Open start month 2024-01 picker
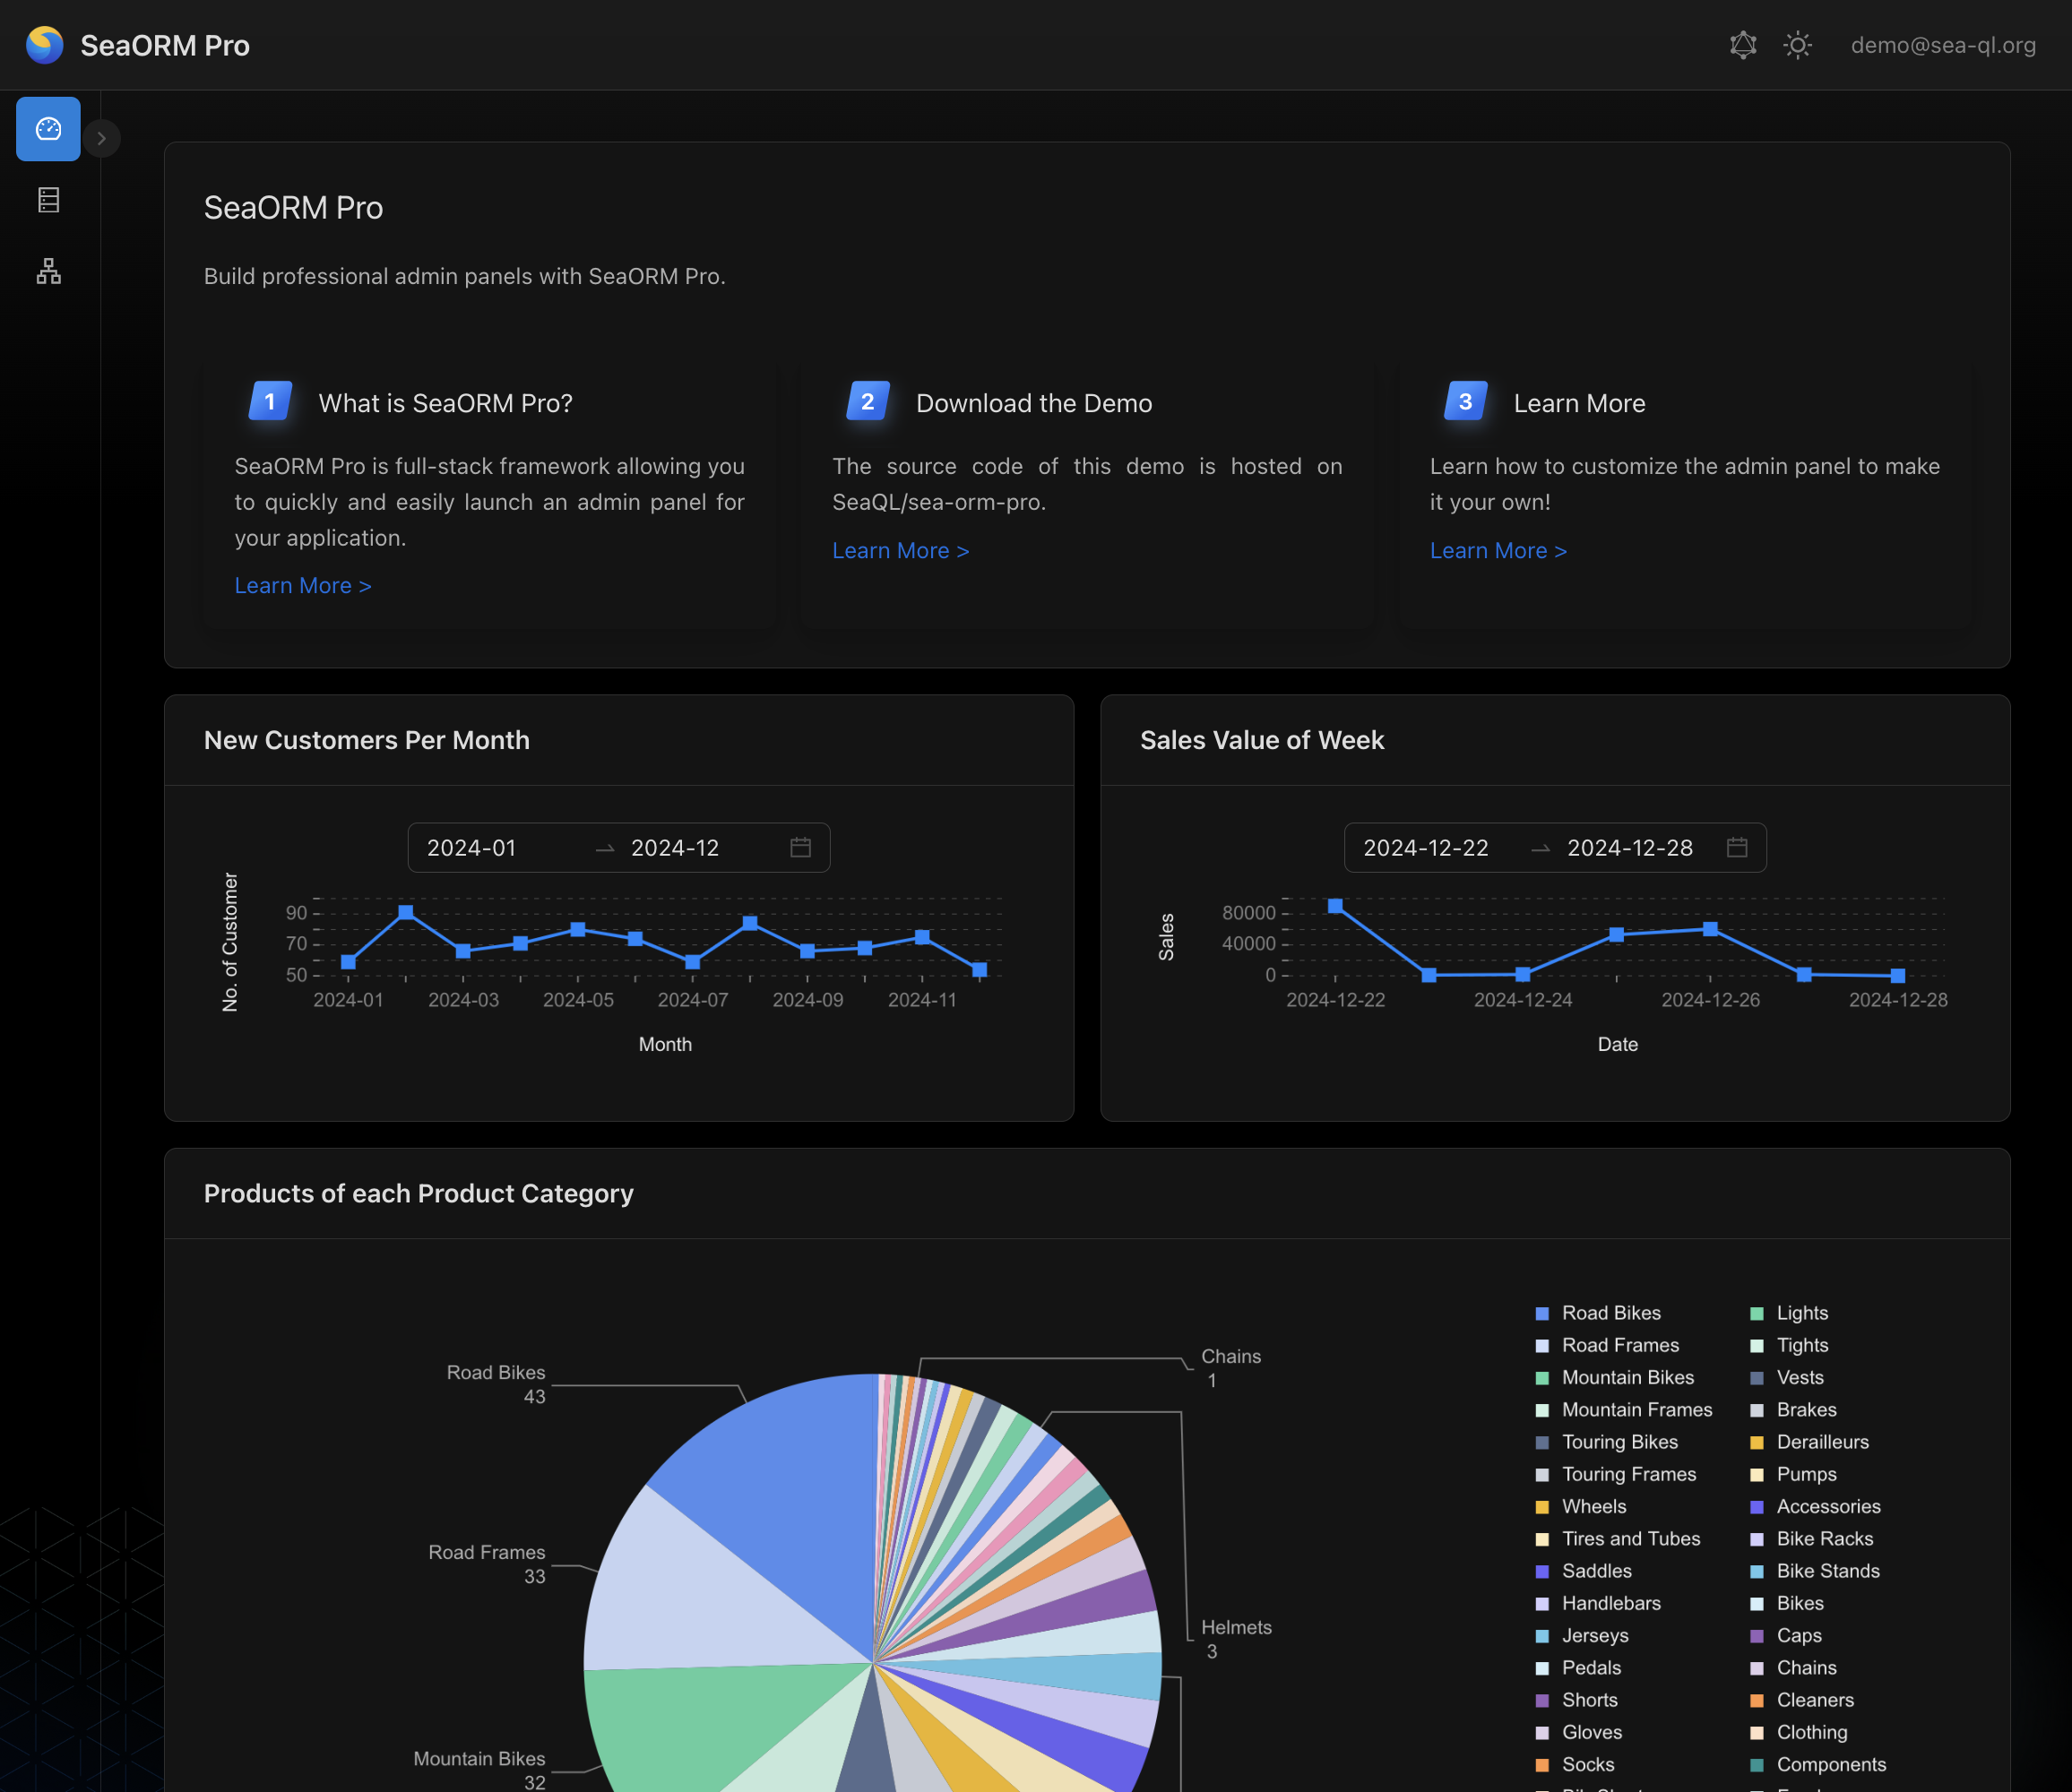 pyautogui.click(x=471, y=848)
